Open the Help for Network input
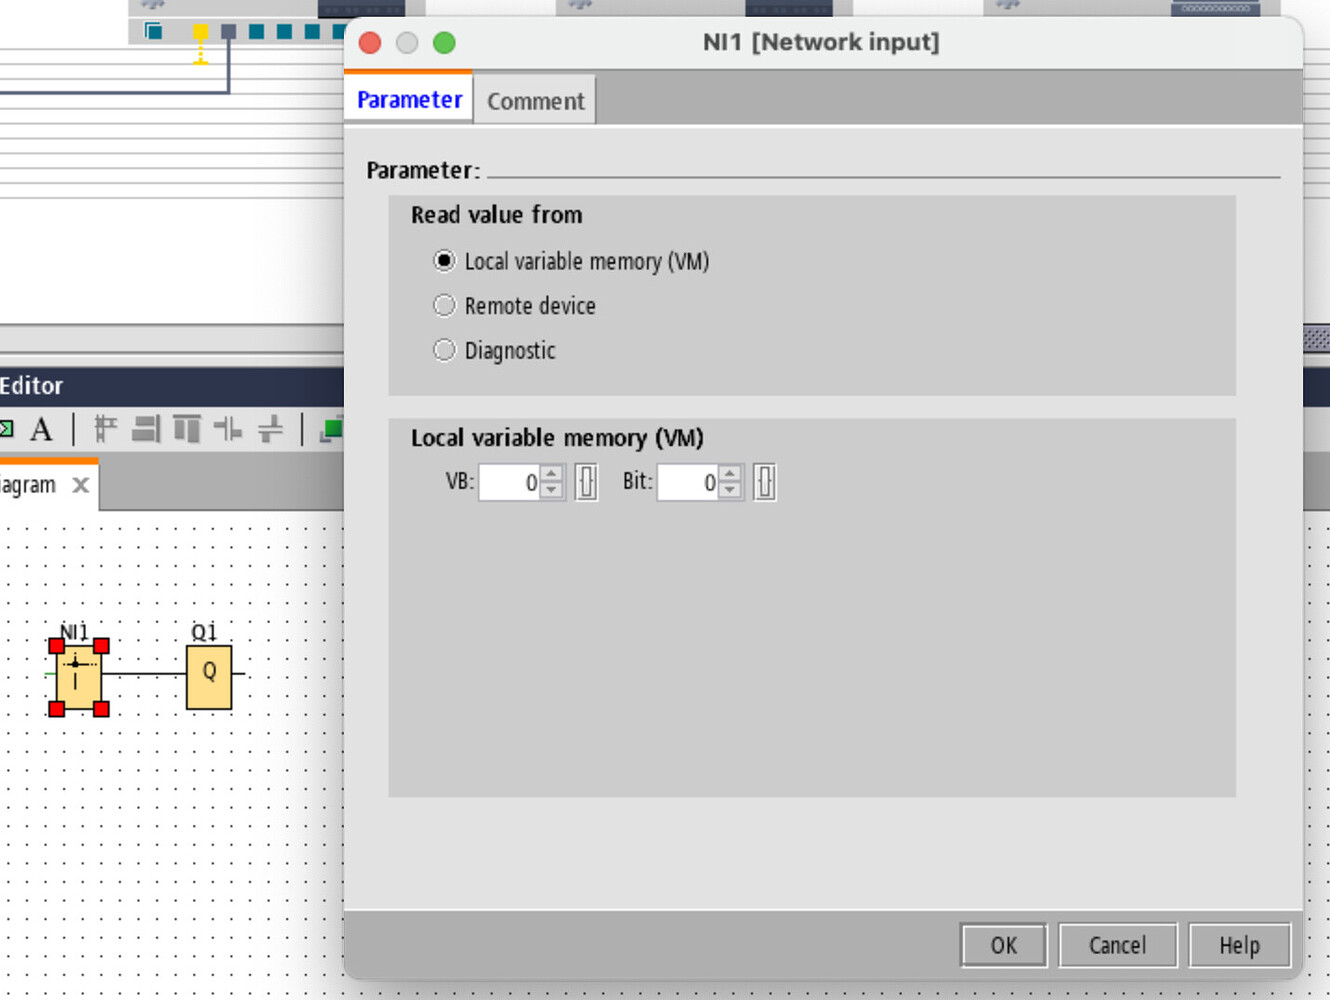The image size is (1330, 1000). [1239, 944]
